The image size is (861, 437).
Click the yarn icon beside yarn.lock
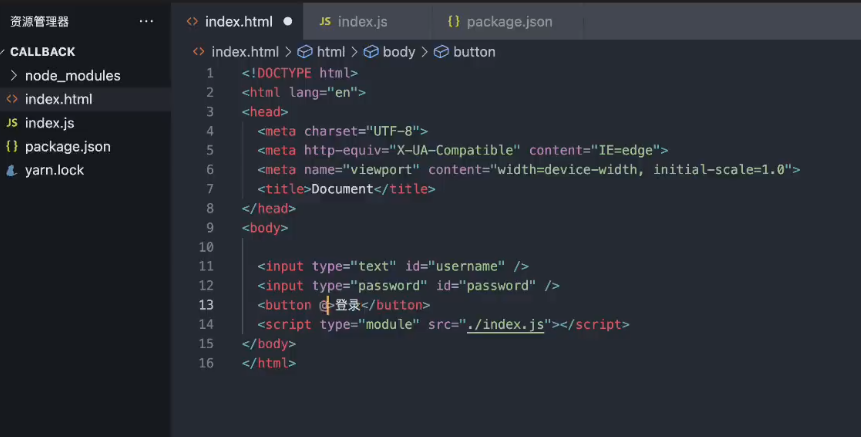tap(12, 170)
